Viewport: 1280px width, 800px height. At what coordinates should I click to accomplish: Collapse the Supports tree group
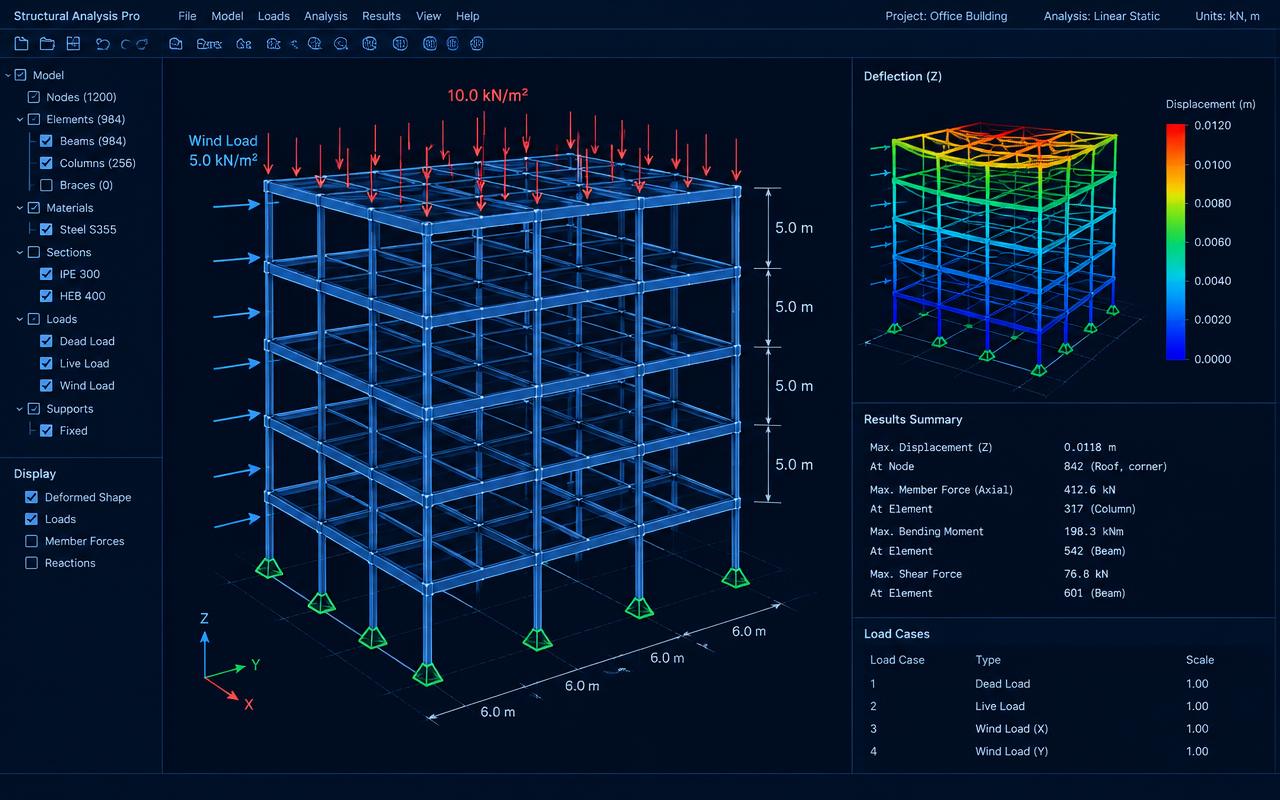[x=20, y=409]
